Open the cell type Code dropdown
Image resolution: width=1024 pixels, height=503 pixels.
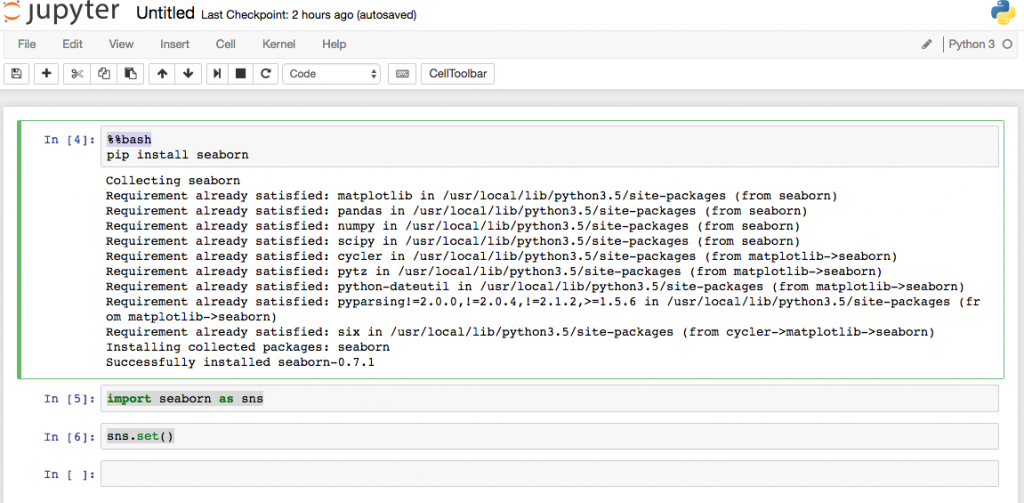332,74
